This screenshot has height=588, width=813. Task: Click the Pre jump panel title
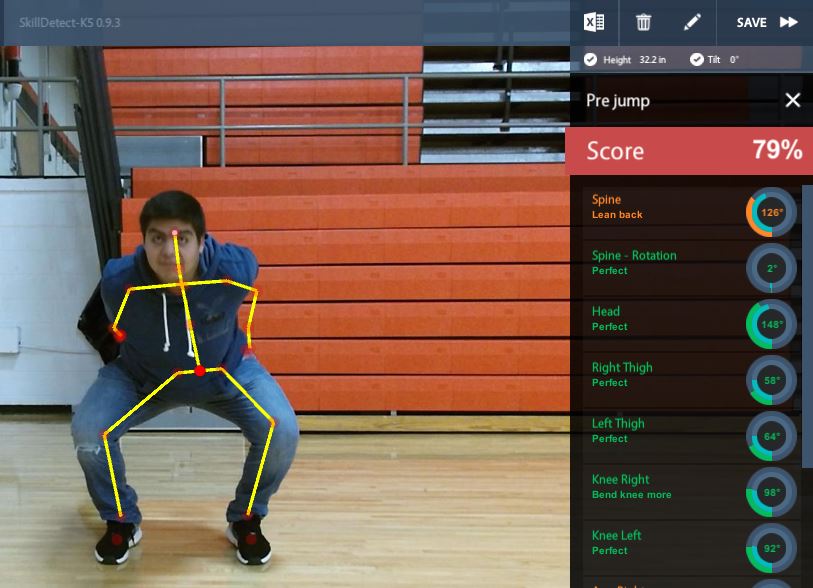coord(618,101)
